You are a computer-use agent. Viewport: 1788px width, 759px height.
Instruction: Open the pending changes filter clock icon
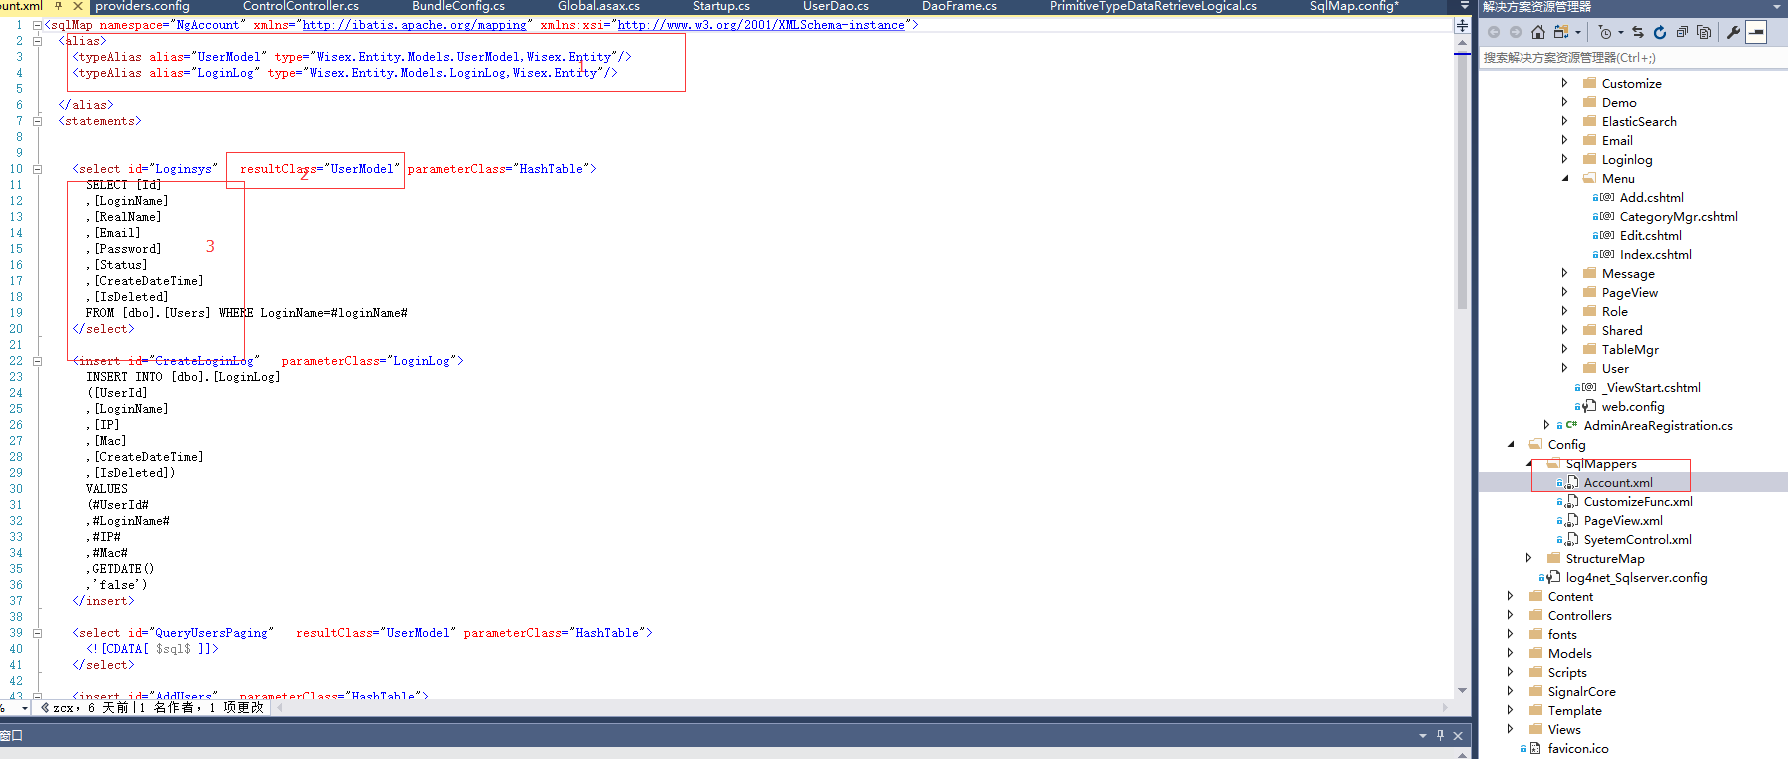1605,32
